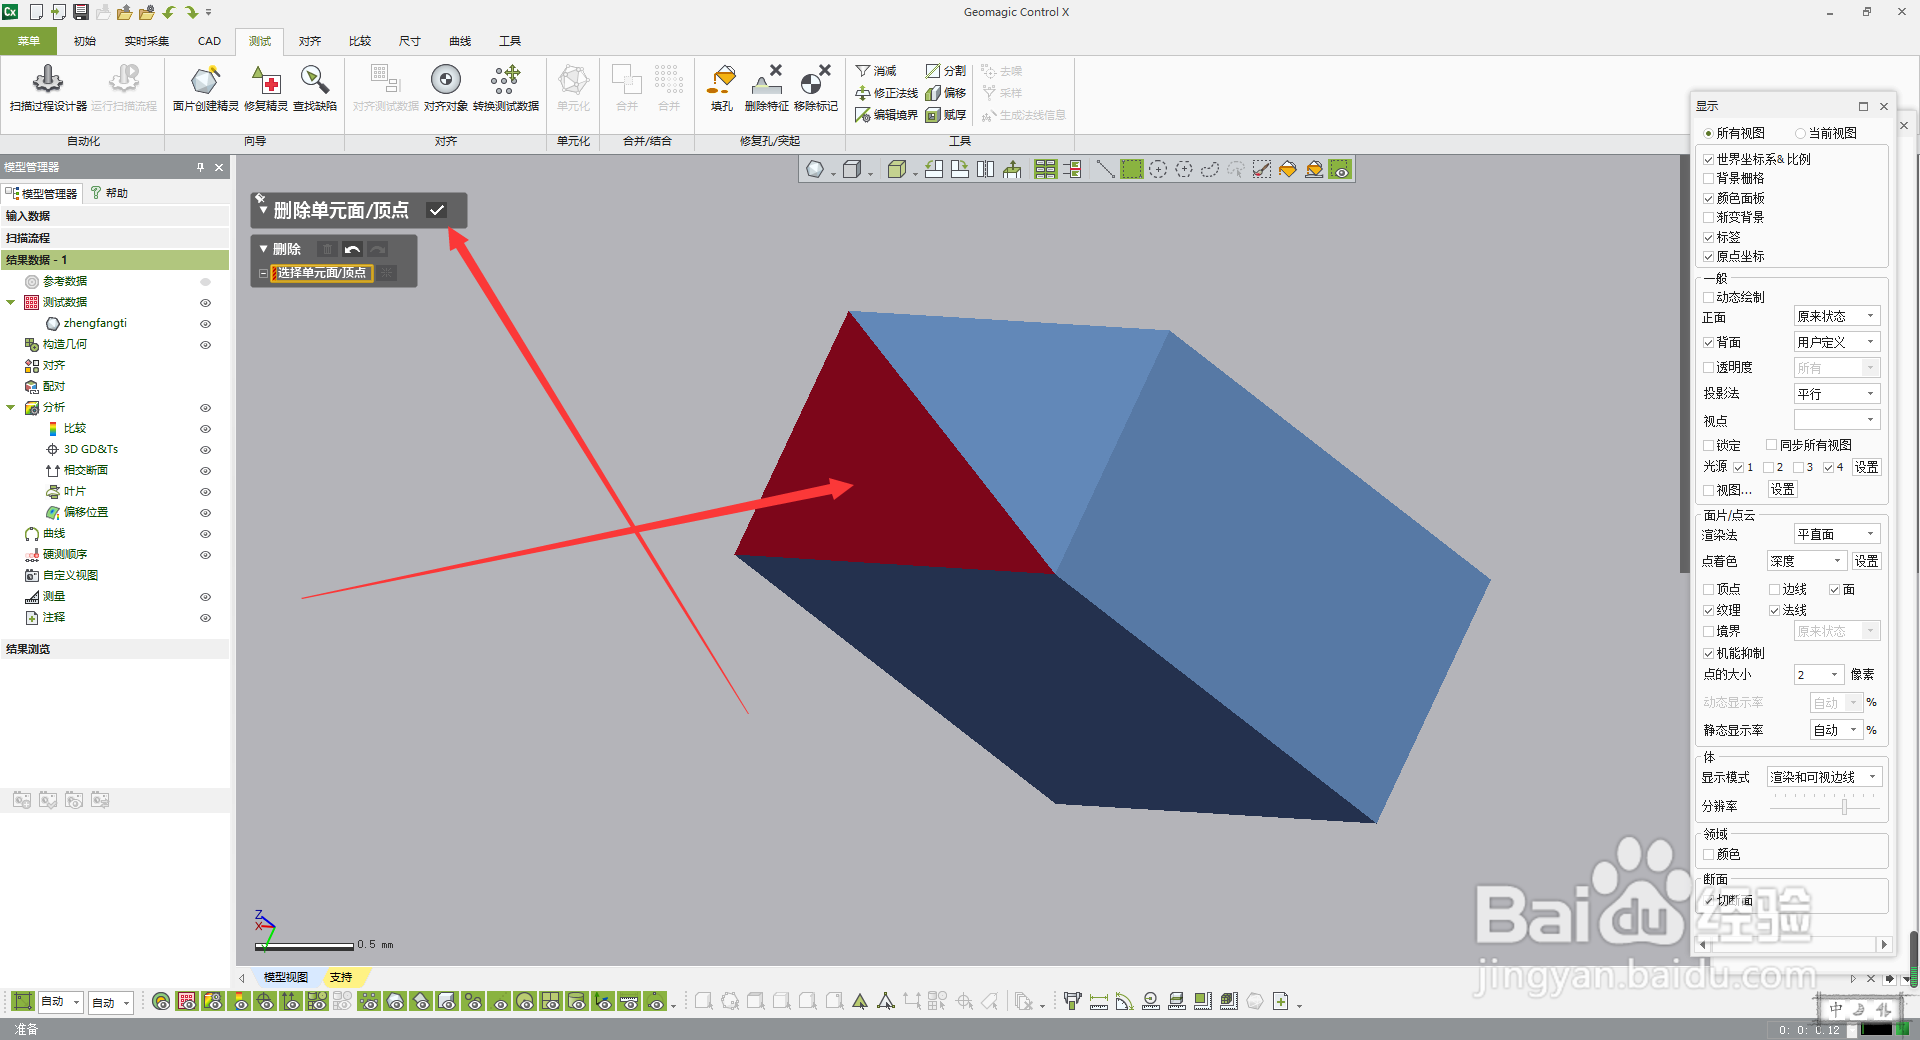The image size is (1920, 1040).
Task: Open the 视点 dropdown
Action: tap(1837, 420)
